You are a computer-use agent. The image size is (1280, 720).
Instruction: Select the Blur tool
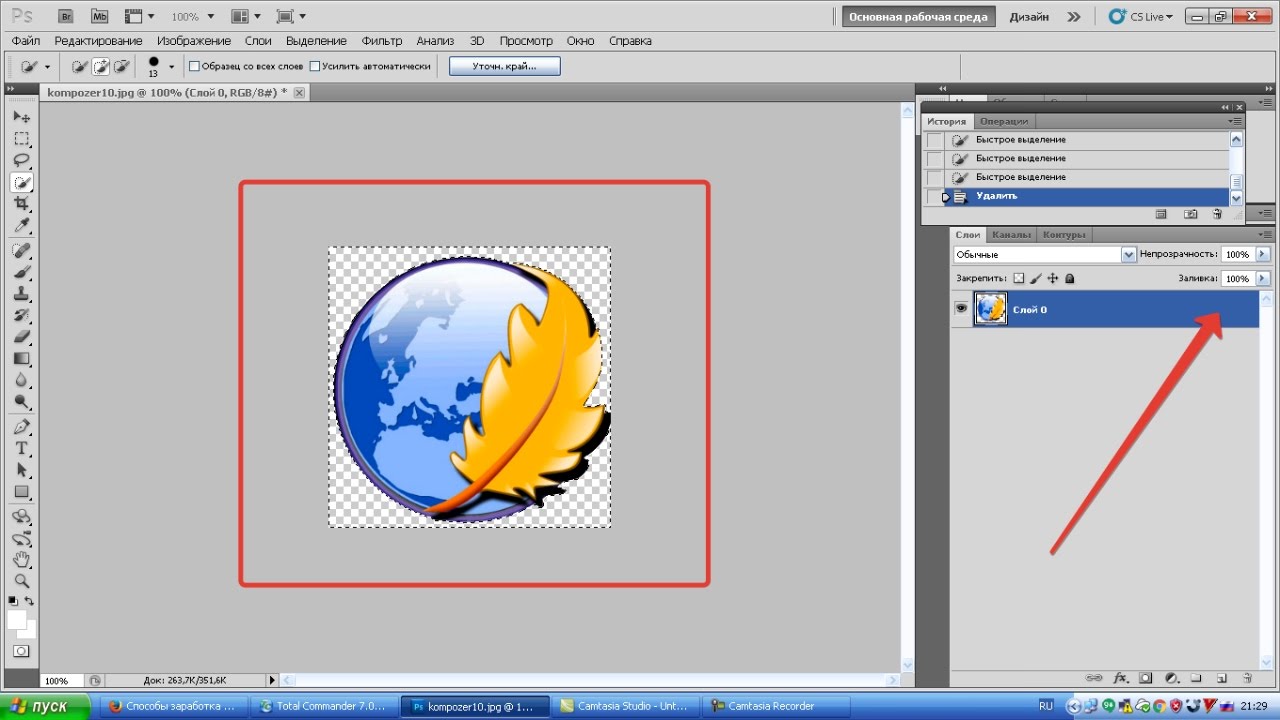point(21,381)
